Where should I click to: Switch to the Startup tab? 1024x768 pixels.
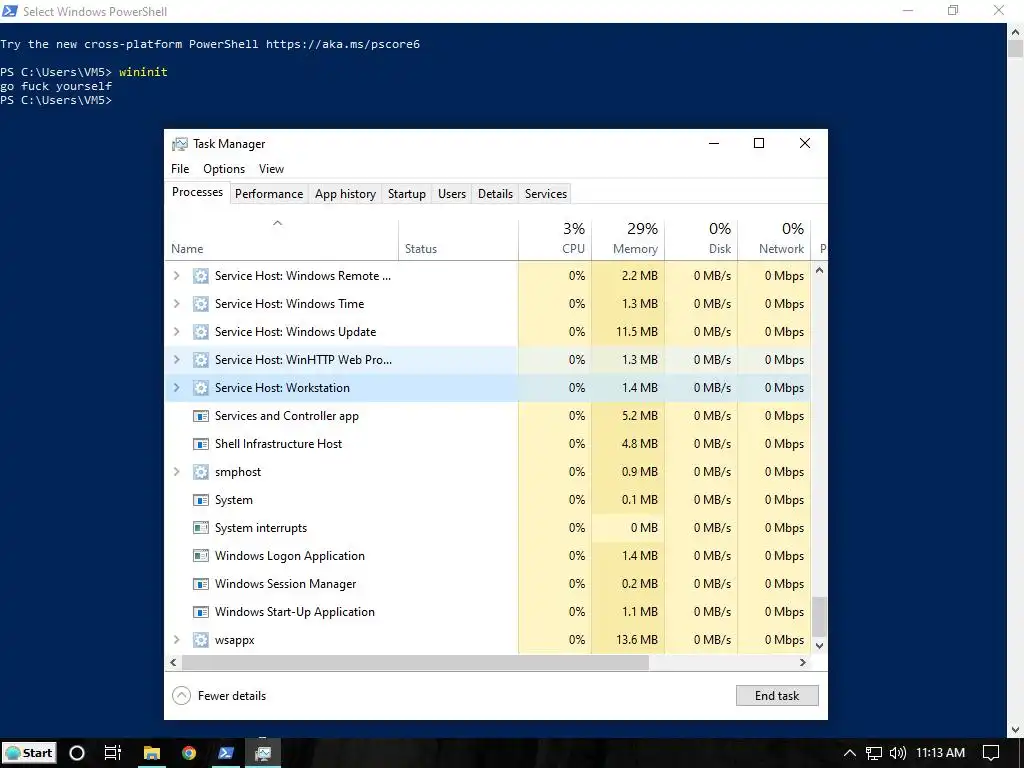tap(406, 194)
